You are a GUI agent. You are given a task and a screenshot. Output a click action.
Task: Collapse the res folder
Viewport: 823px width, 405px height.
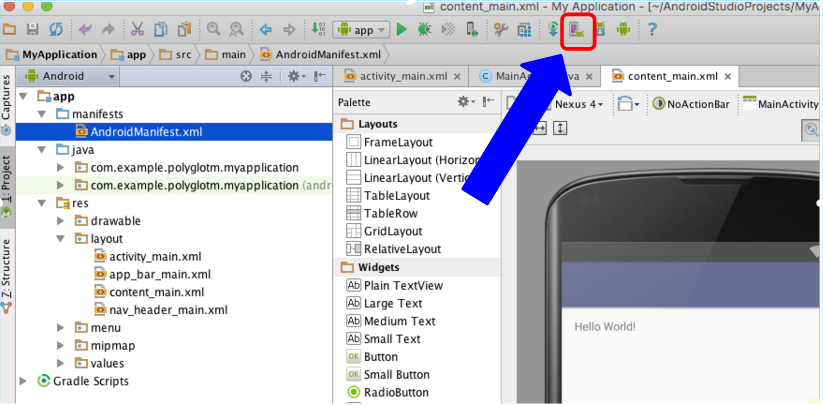pyautogui.click(x=42, y=203)
